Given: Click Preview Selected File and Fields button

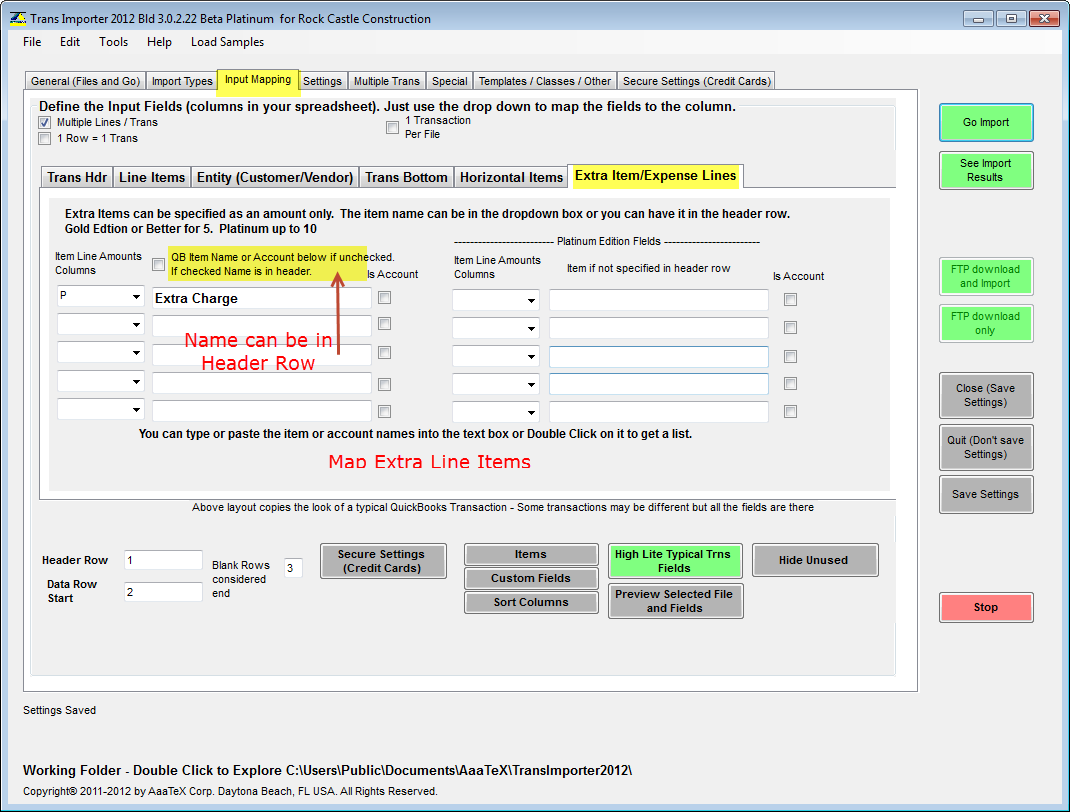Looking at the screenshot, I should tap(675, 601).
